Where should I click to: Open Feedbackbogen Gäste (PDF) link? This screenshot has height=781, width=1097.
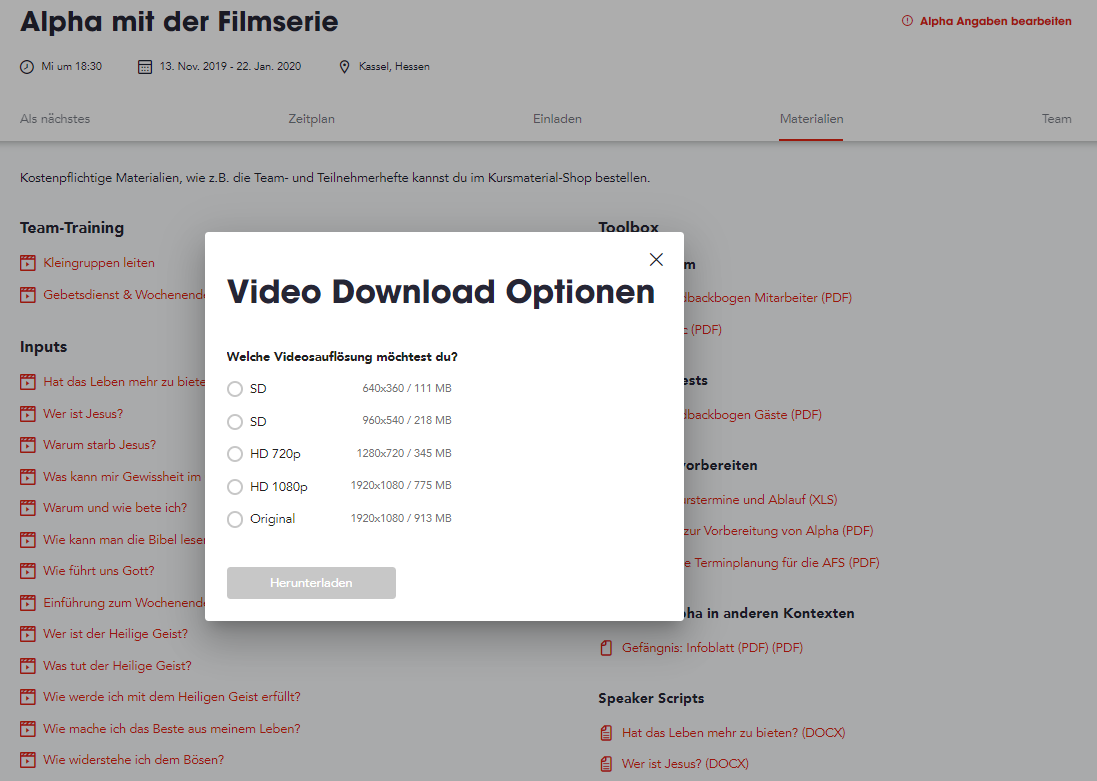click(x=753, y=415)
